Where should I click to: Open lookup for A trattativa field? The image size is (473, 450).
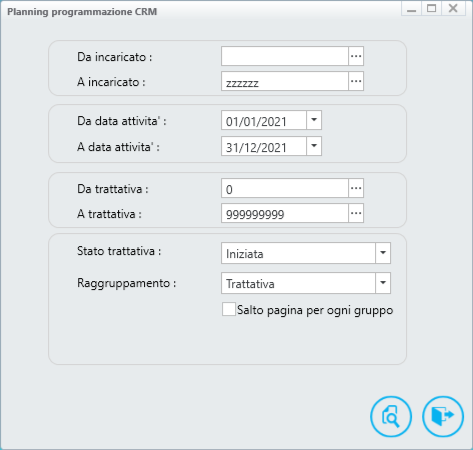[356, 213]
